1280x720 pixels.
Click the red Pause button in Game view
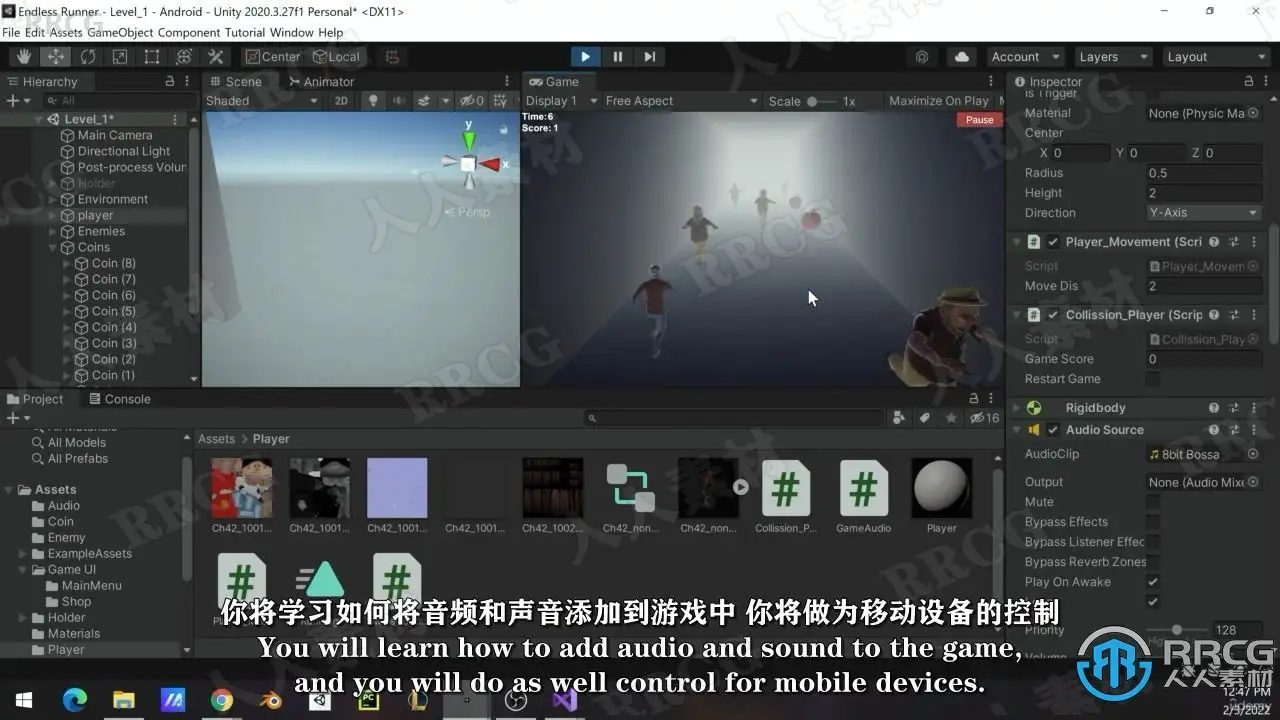click(980, 120)
